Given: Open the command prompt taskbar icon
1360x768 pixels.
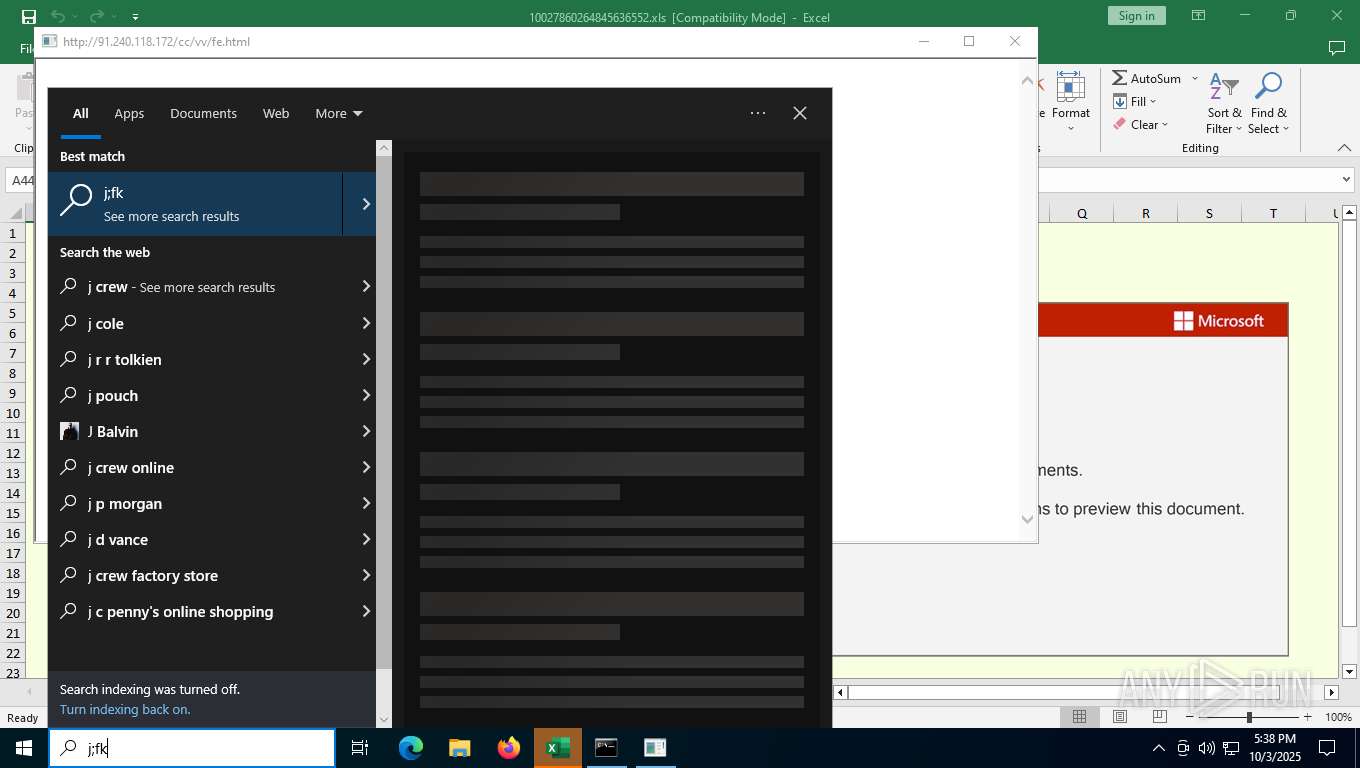Looking at the screenshot, I should click(606, 748).
